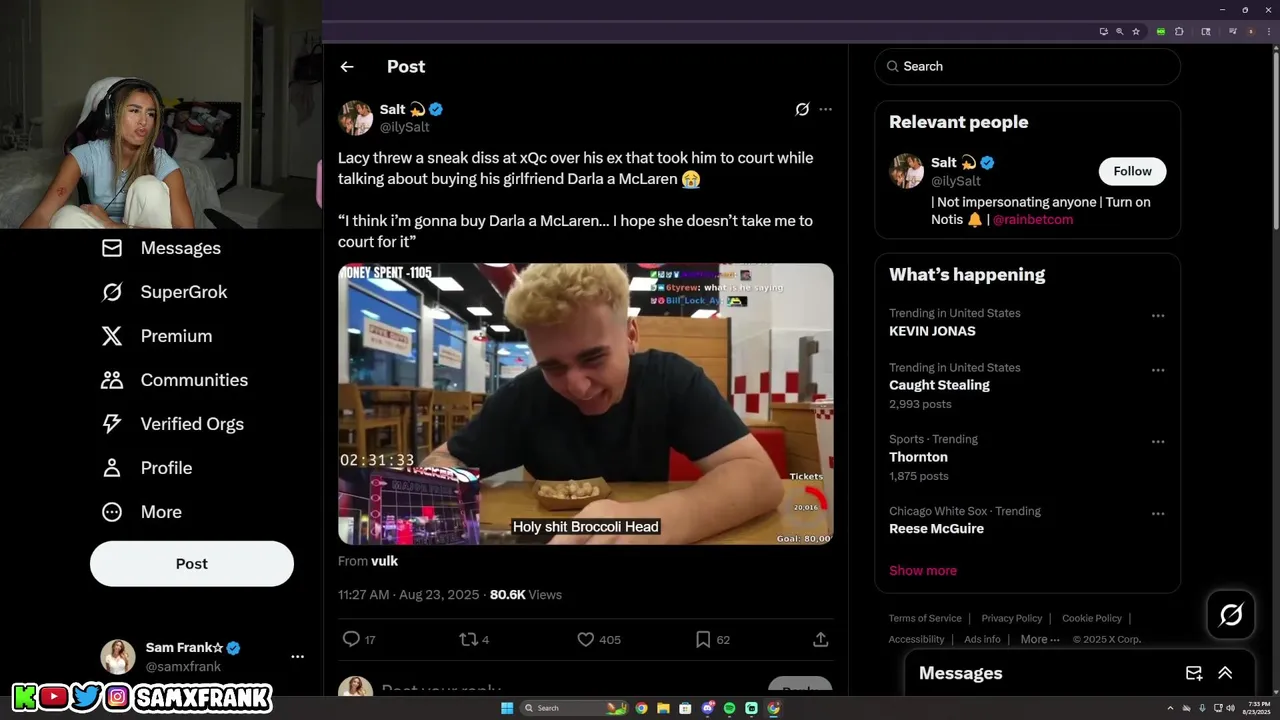This screenshot has height=720, width=1280.
Task: Click the floating Grok button
Action: point(1231,615)
